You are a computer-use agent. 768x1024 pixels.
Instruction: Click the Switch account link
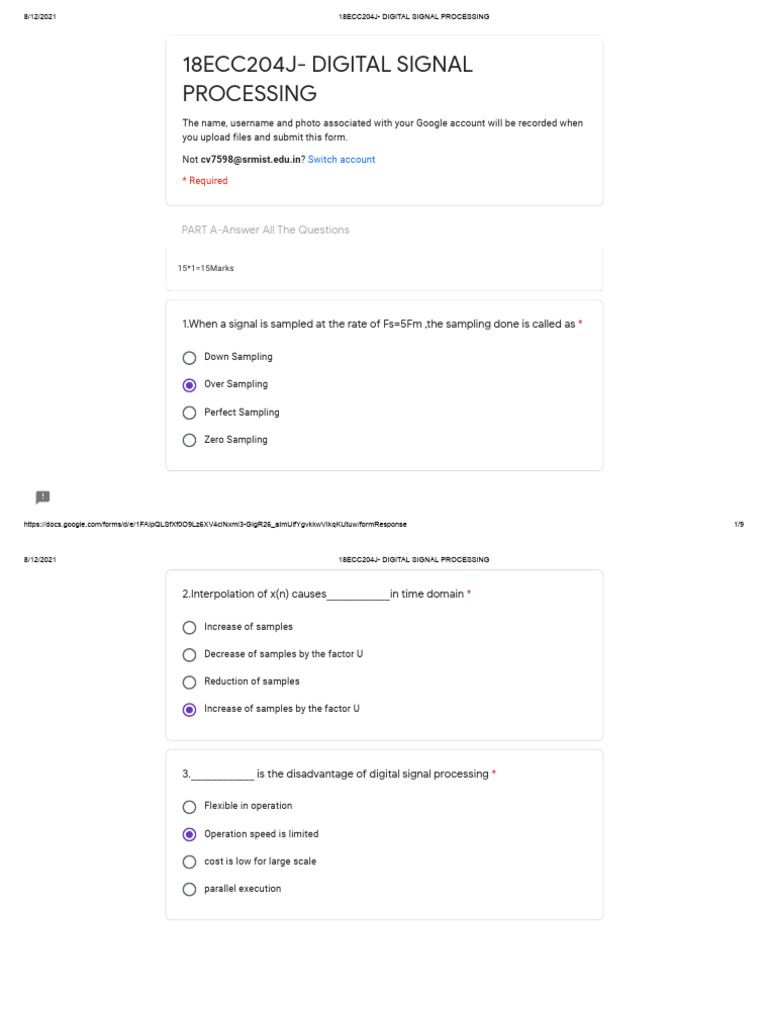(341, 160)
